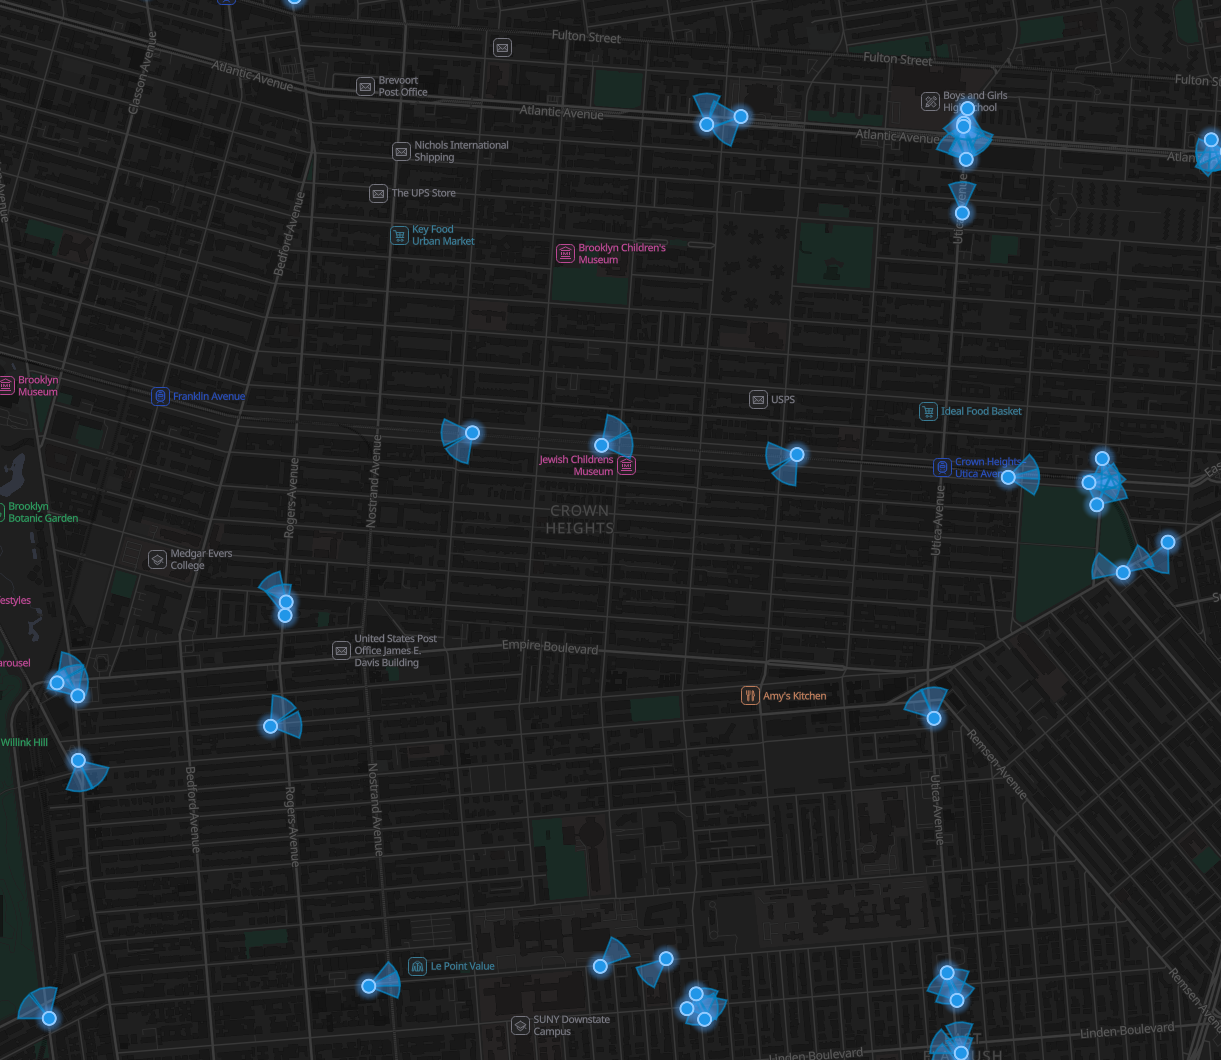Click the Linden Boulevard label at right edge

pyautogui.click(x=1128, y=1031)
